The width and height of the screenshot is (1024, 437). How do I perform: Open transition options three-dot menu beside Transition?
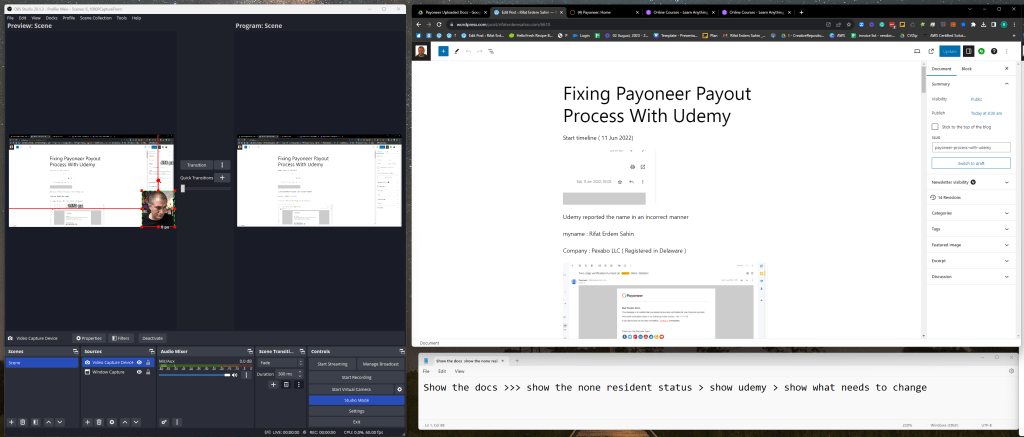tap(223, 165)
